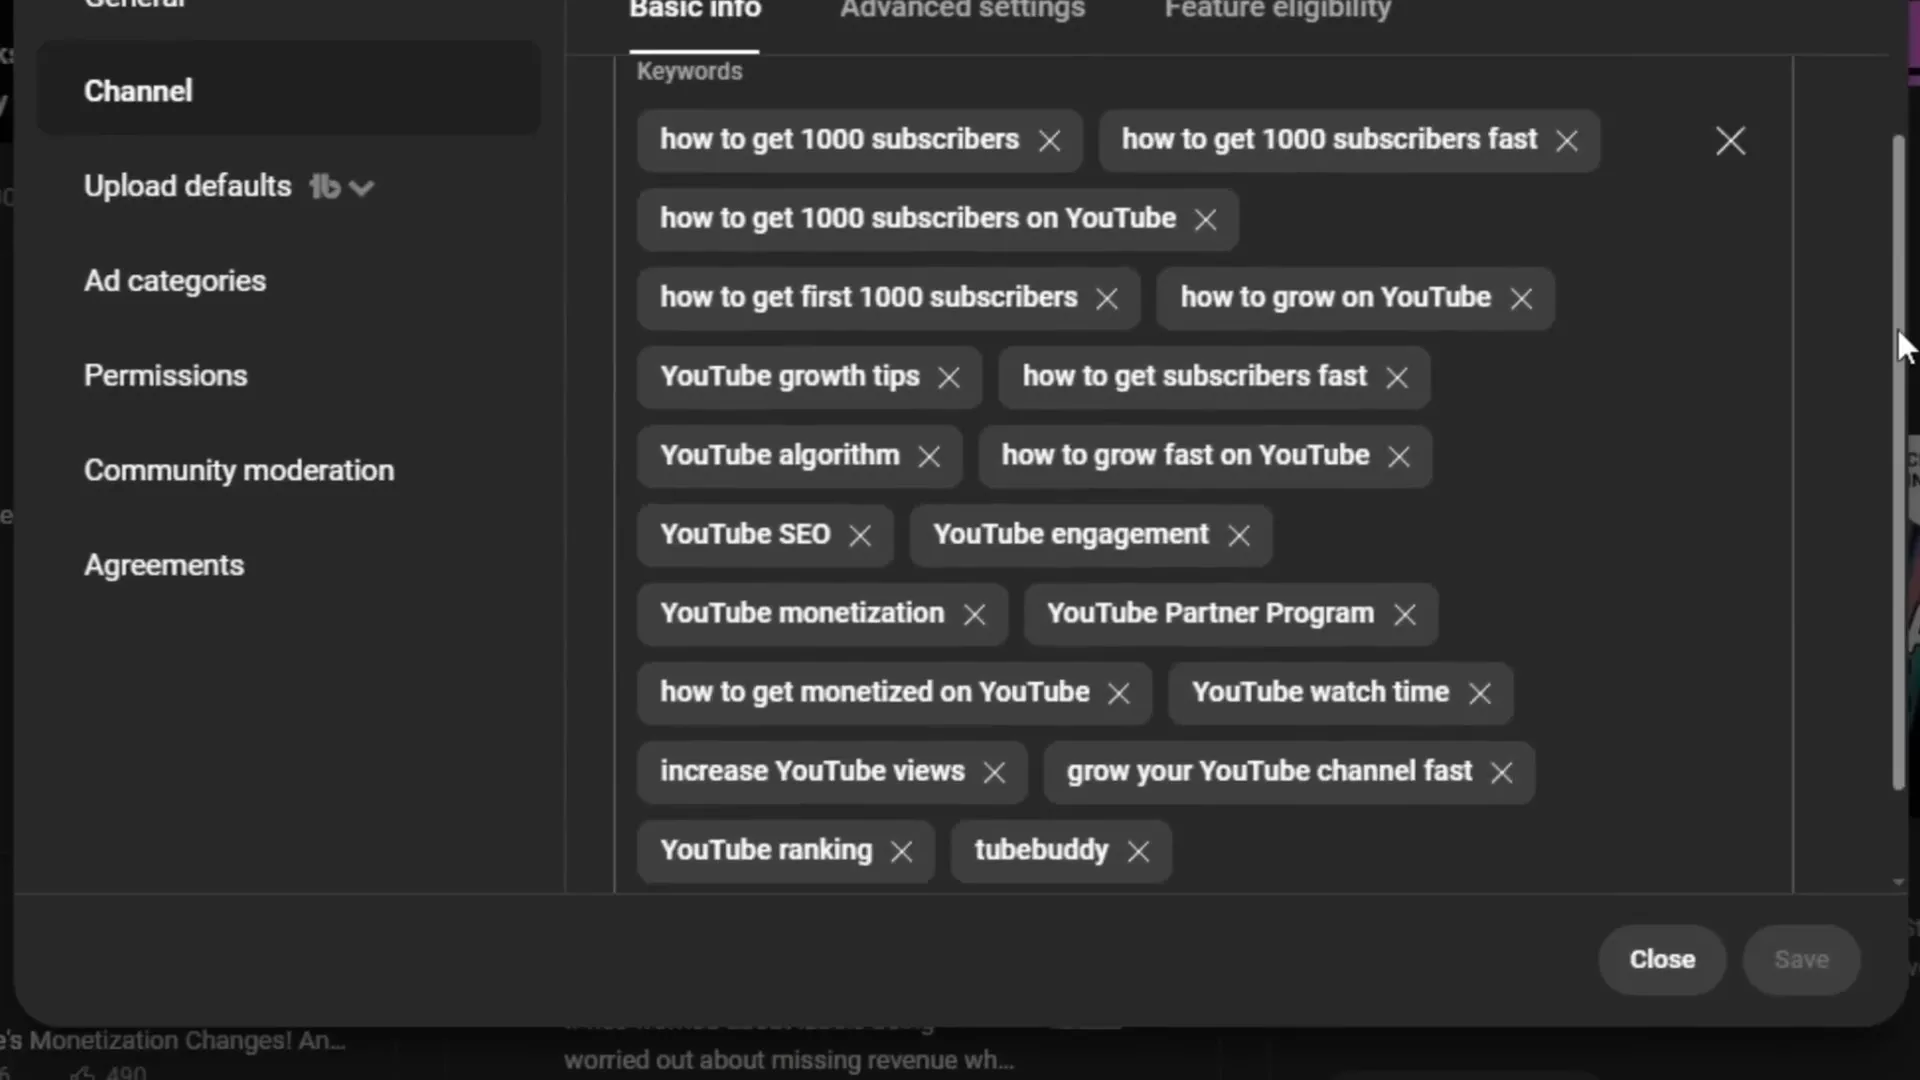Remove the "YouTube SEO" keyword tag
This screenshot has width=1920, height=1080.
(860, 535)
